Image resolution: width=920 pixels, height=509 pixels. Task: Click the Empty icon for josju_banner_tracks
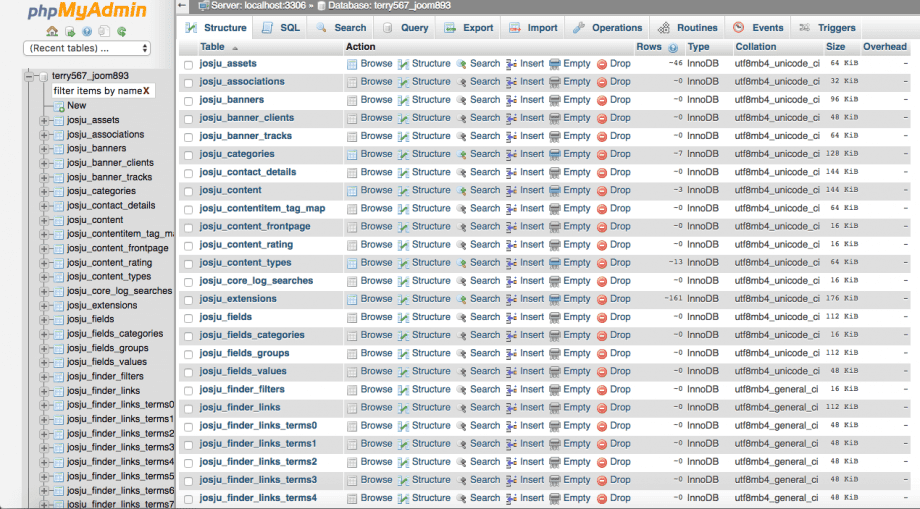[x=554, y=137]
